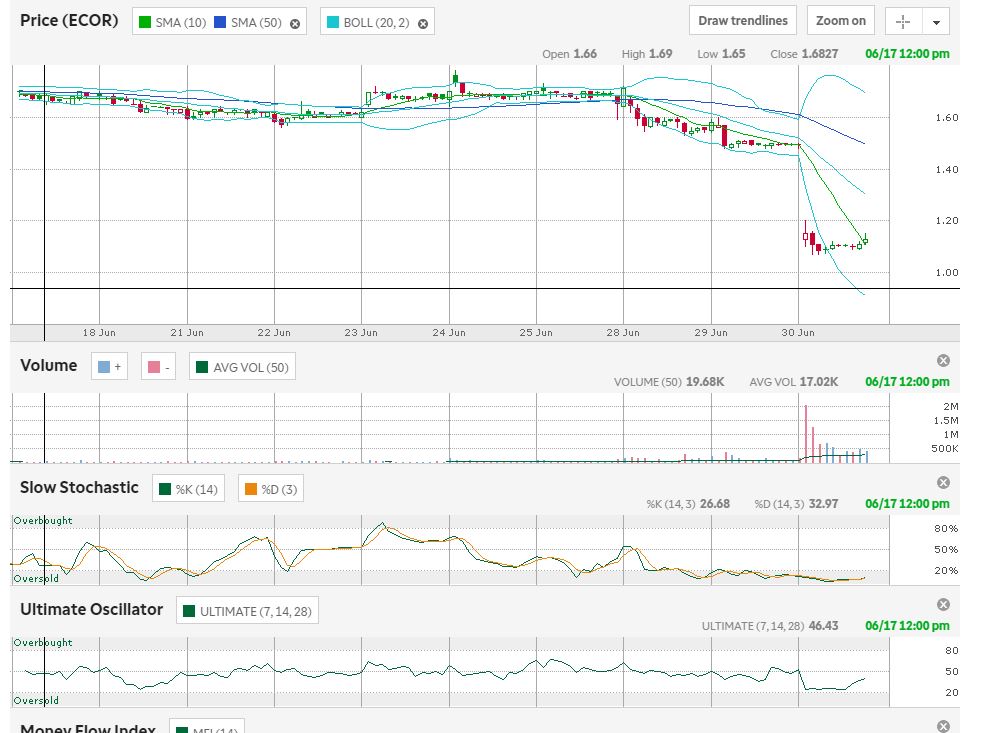
Task: Remove the SMA moving average overlay
Action: 295,23
